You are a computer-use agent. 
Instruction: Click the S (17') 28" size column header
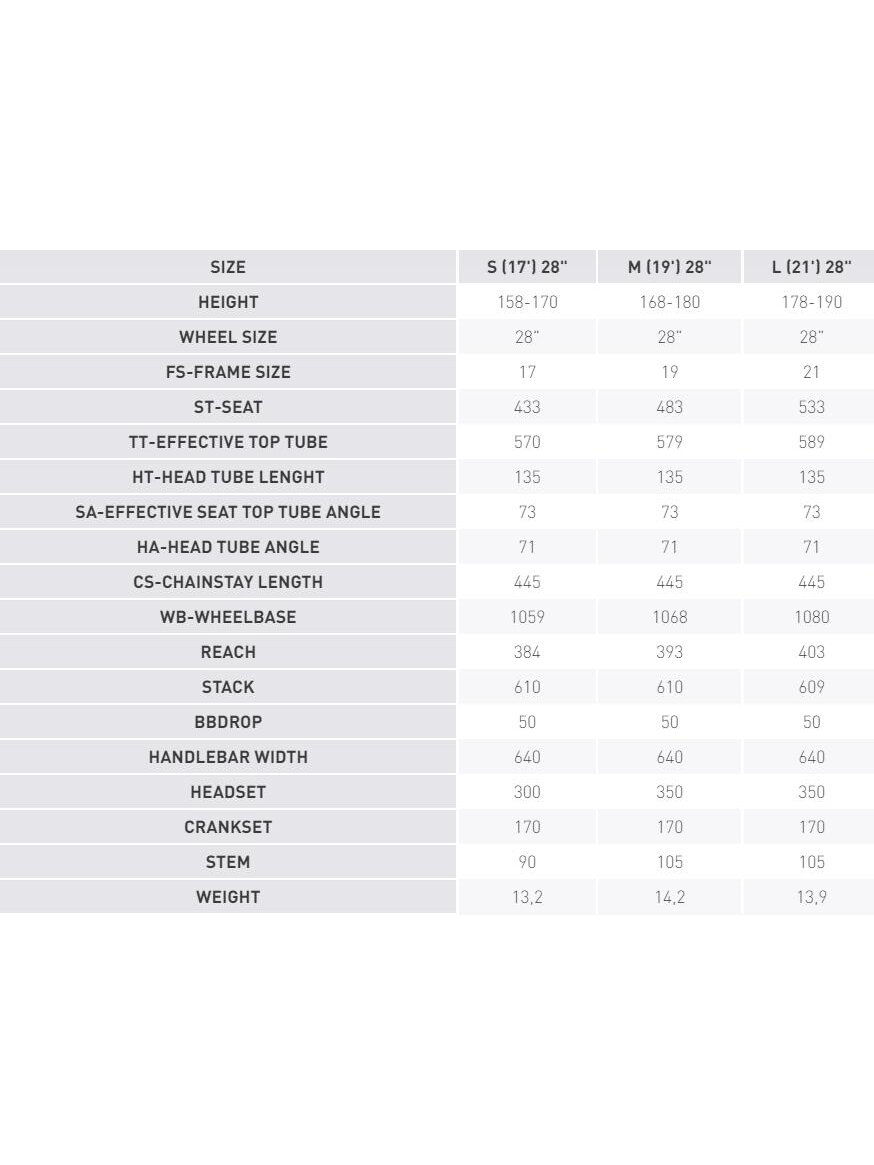click(527, 267)
